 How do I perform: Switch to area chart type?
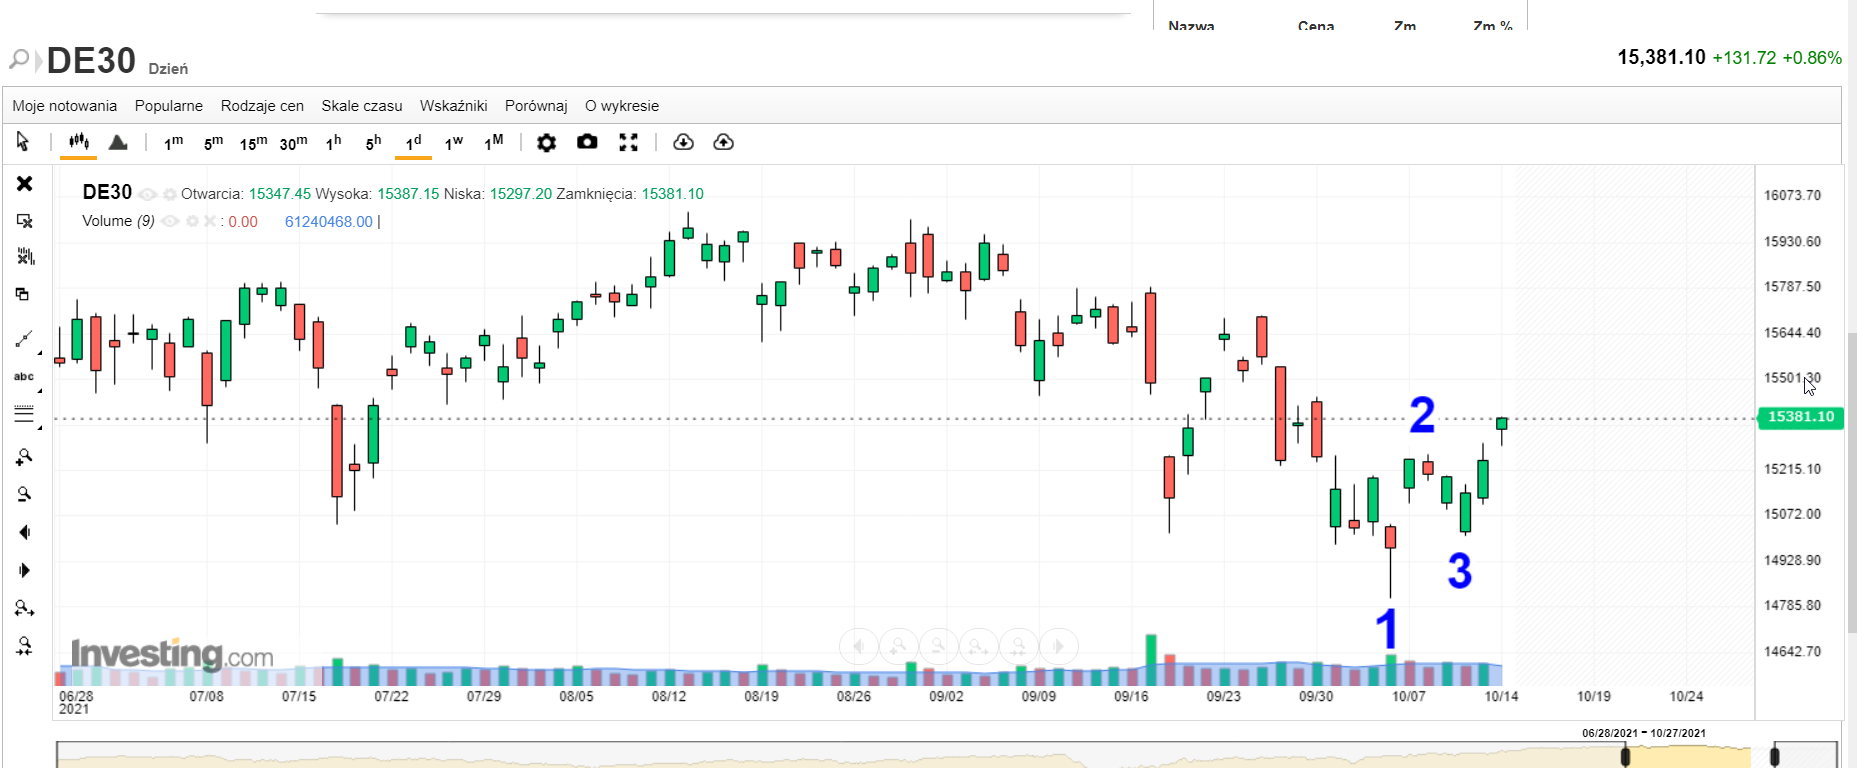[x=118, y=142]
